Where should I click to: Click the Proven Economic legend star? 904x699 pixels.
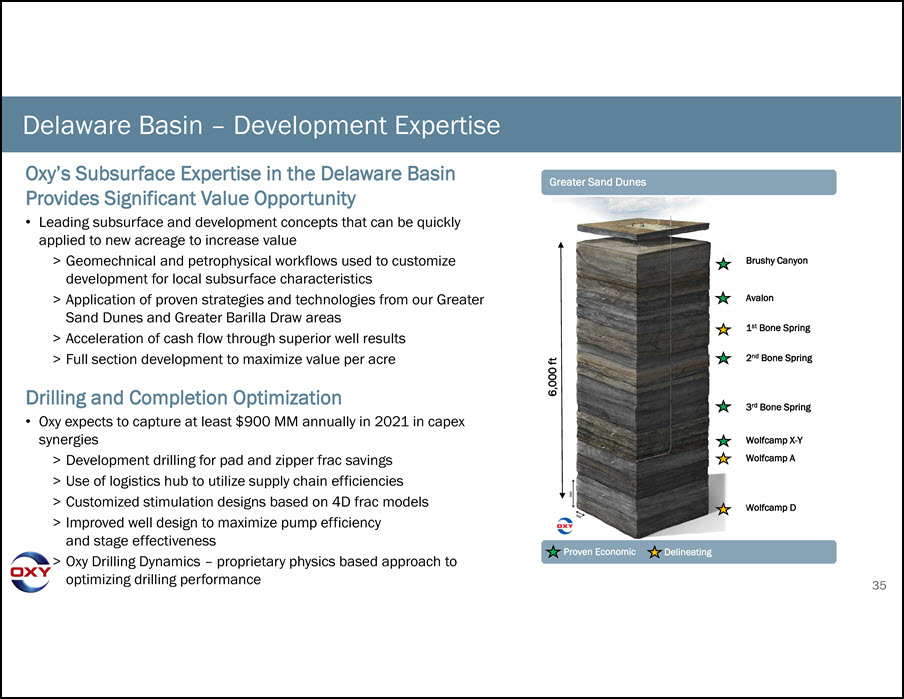[553, 552]
